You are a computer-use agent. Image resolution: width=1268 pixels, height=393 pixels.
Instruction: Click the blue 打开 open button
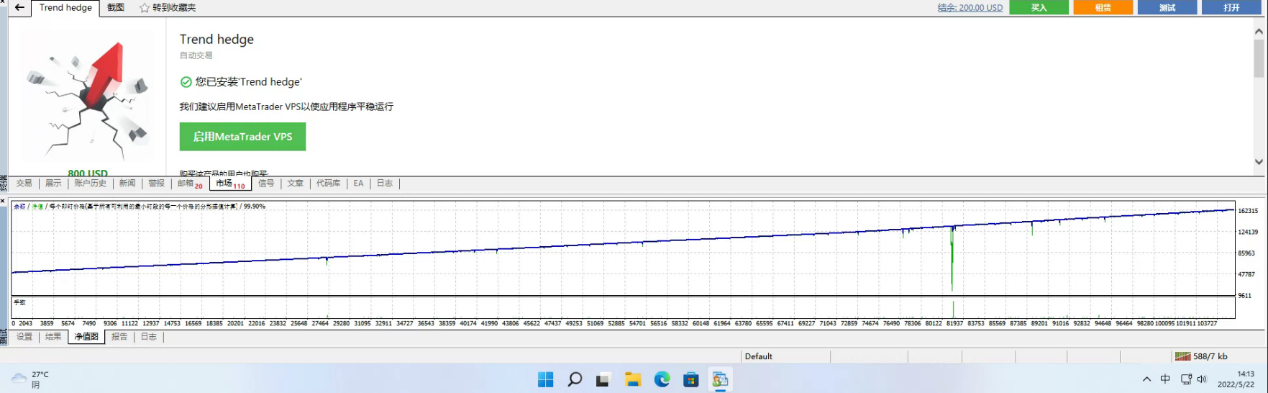point(1231,7)
